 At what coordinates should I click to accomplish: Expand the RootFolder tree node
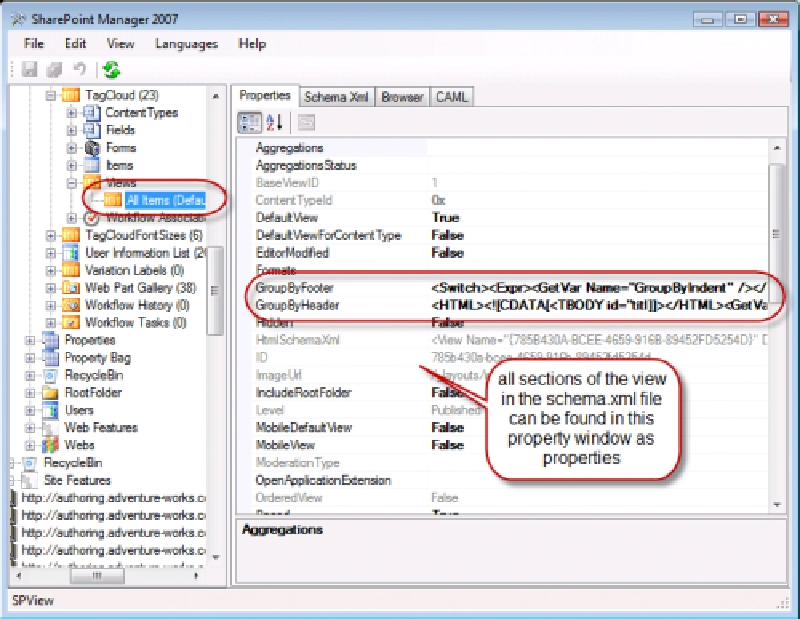tap(30, 392)
